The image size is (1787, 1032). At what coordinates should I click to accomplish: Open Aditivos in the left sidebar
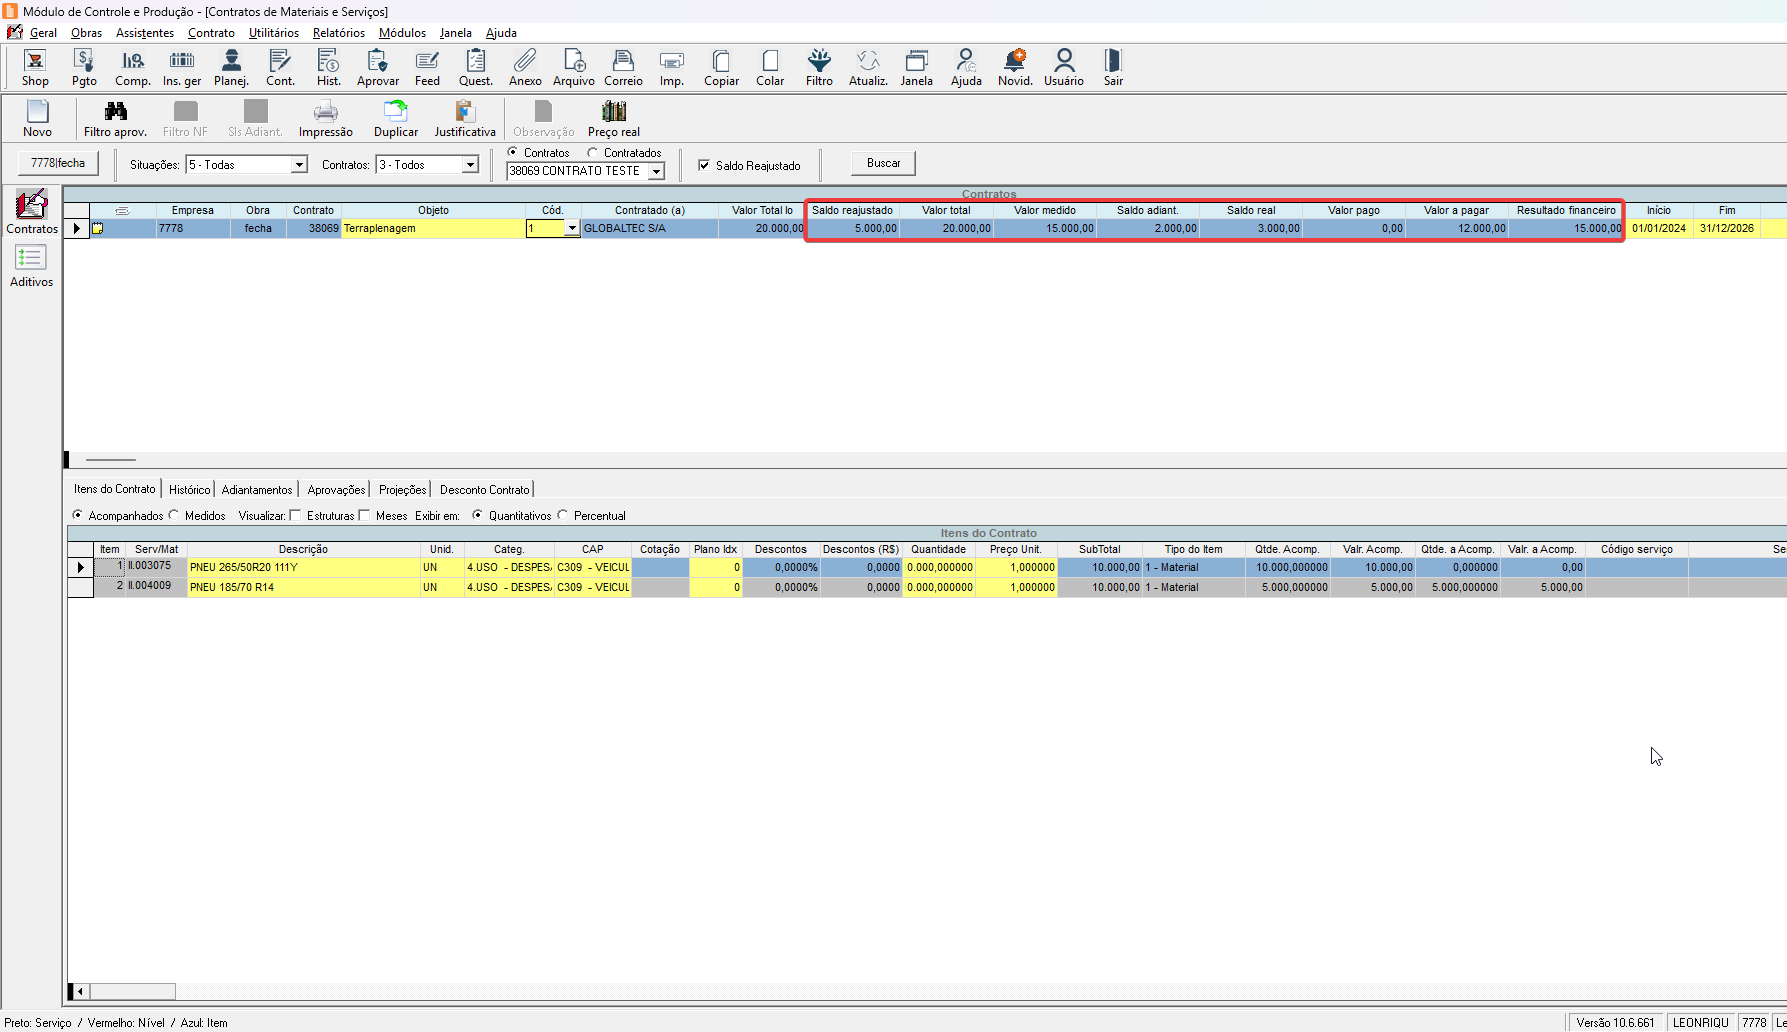click(x=31, y=266)
